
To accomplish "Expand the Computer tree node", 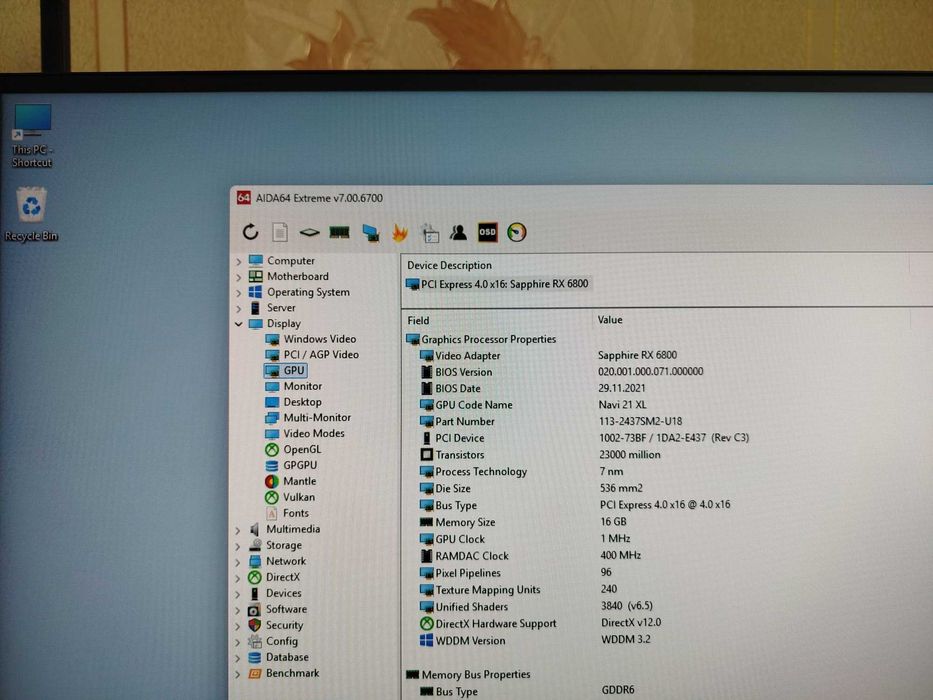I will pyautogui.click(x=239, y=261).
